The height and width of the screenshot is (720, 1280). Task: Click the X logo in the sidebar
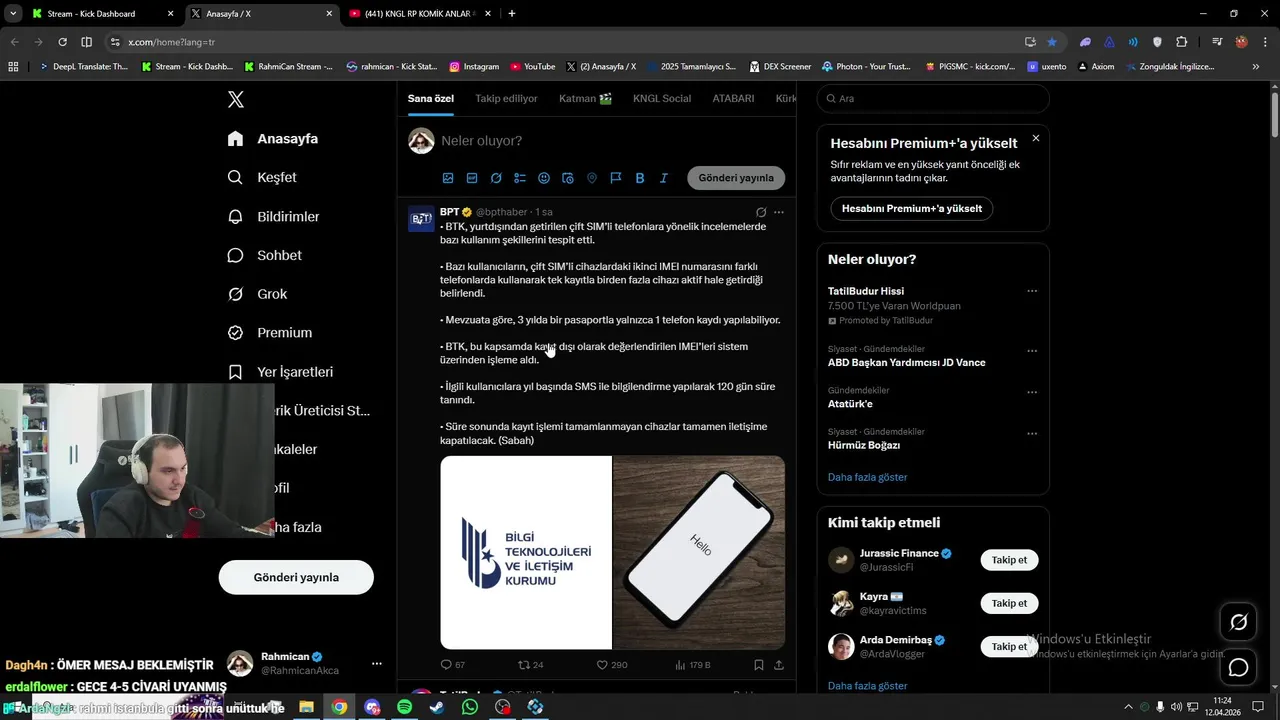click(236, 99)
